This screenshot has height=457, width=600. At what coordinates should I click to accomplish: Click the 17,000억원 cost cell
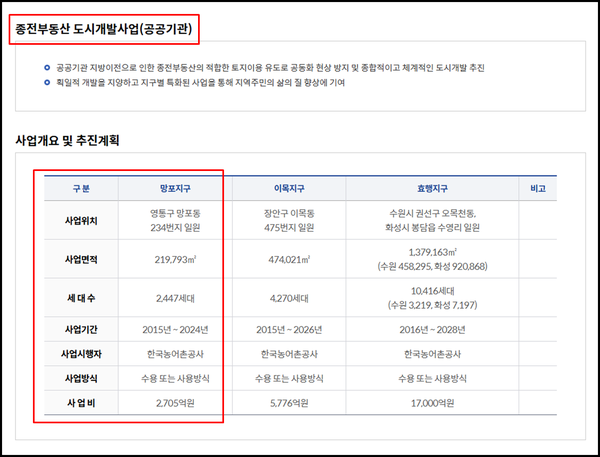coord(432,403)
